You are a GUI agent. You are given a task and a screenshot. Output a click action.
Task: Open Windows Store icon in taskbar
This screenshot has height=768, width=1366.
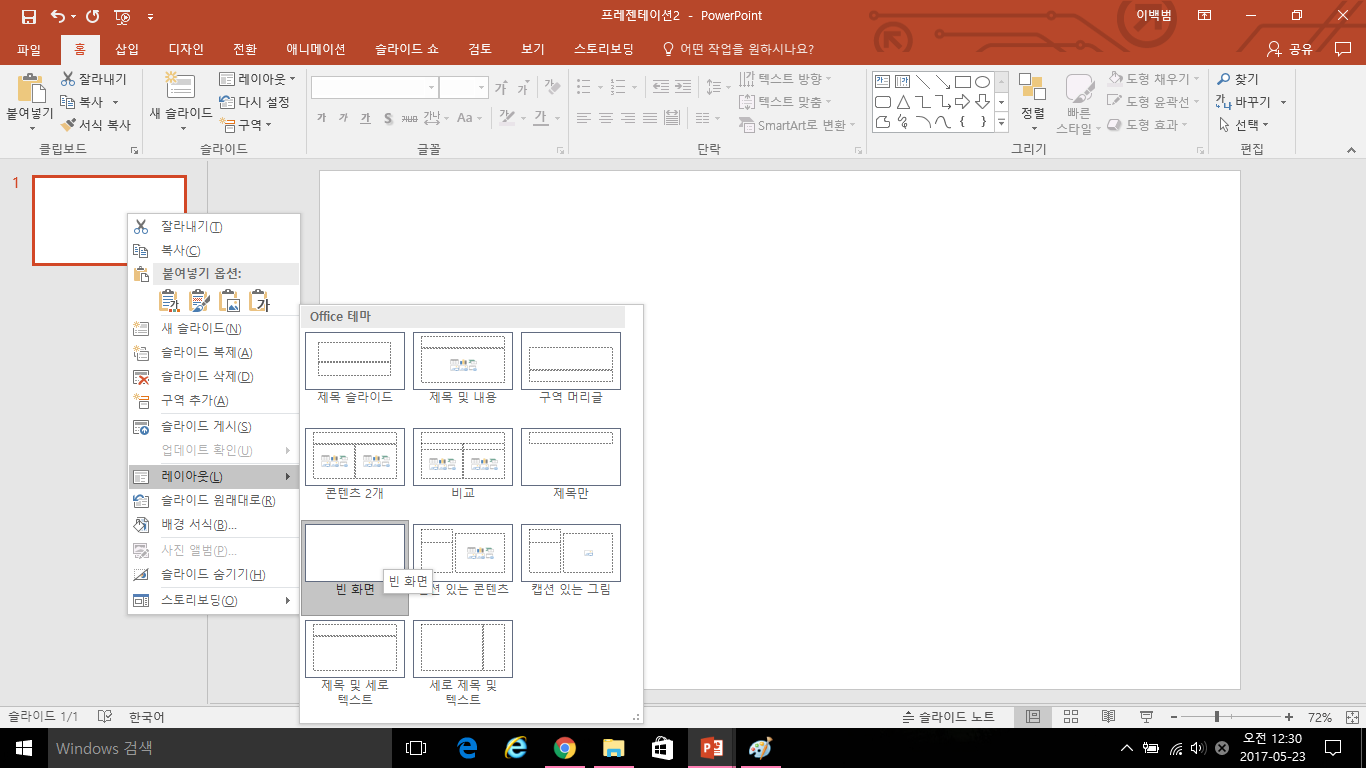663,747
